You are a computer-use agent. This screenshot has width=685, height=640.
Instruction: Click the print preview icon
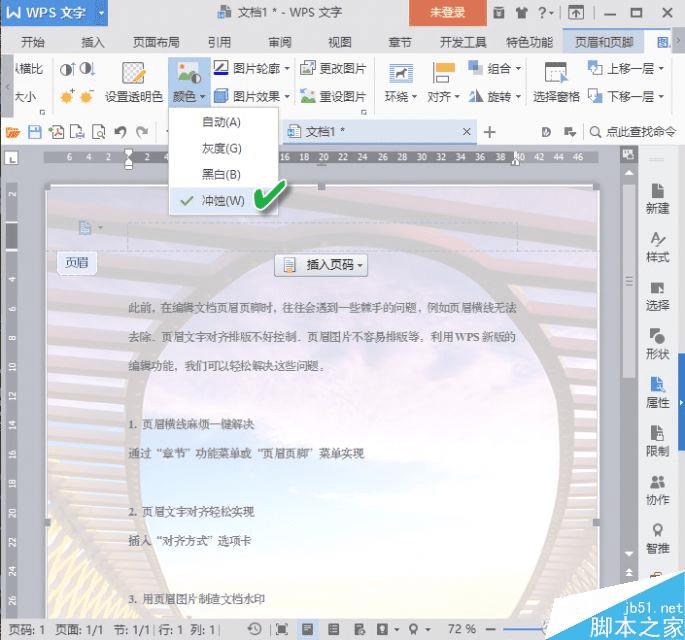coord(99,132)
